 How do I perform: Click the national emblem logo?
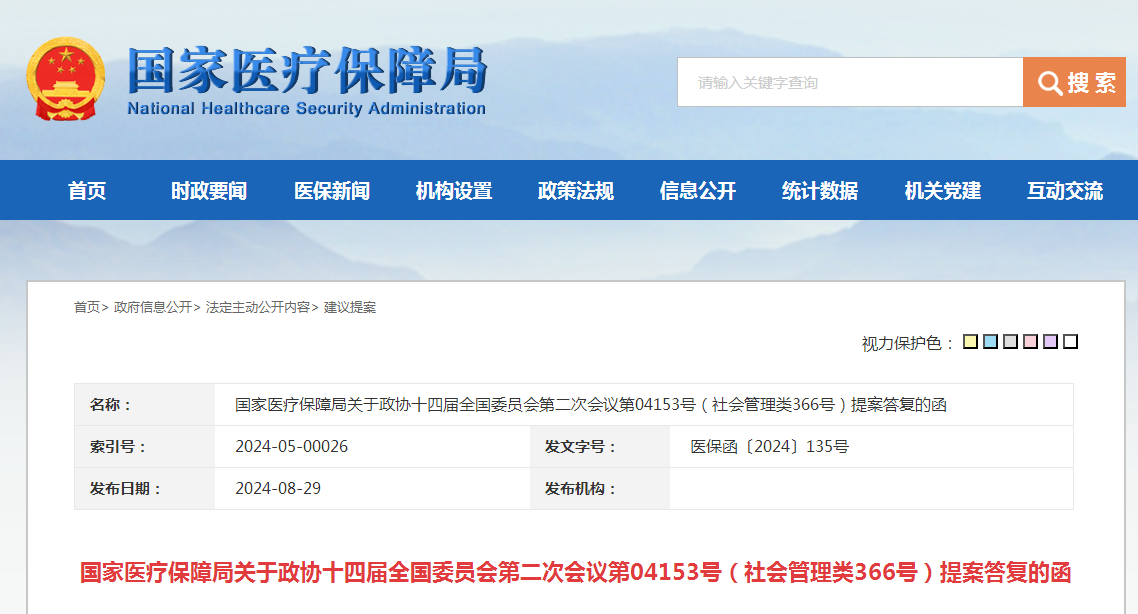click(66, 79)
